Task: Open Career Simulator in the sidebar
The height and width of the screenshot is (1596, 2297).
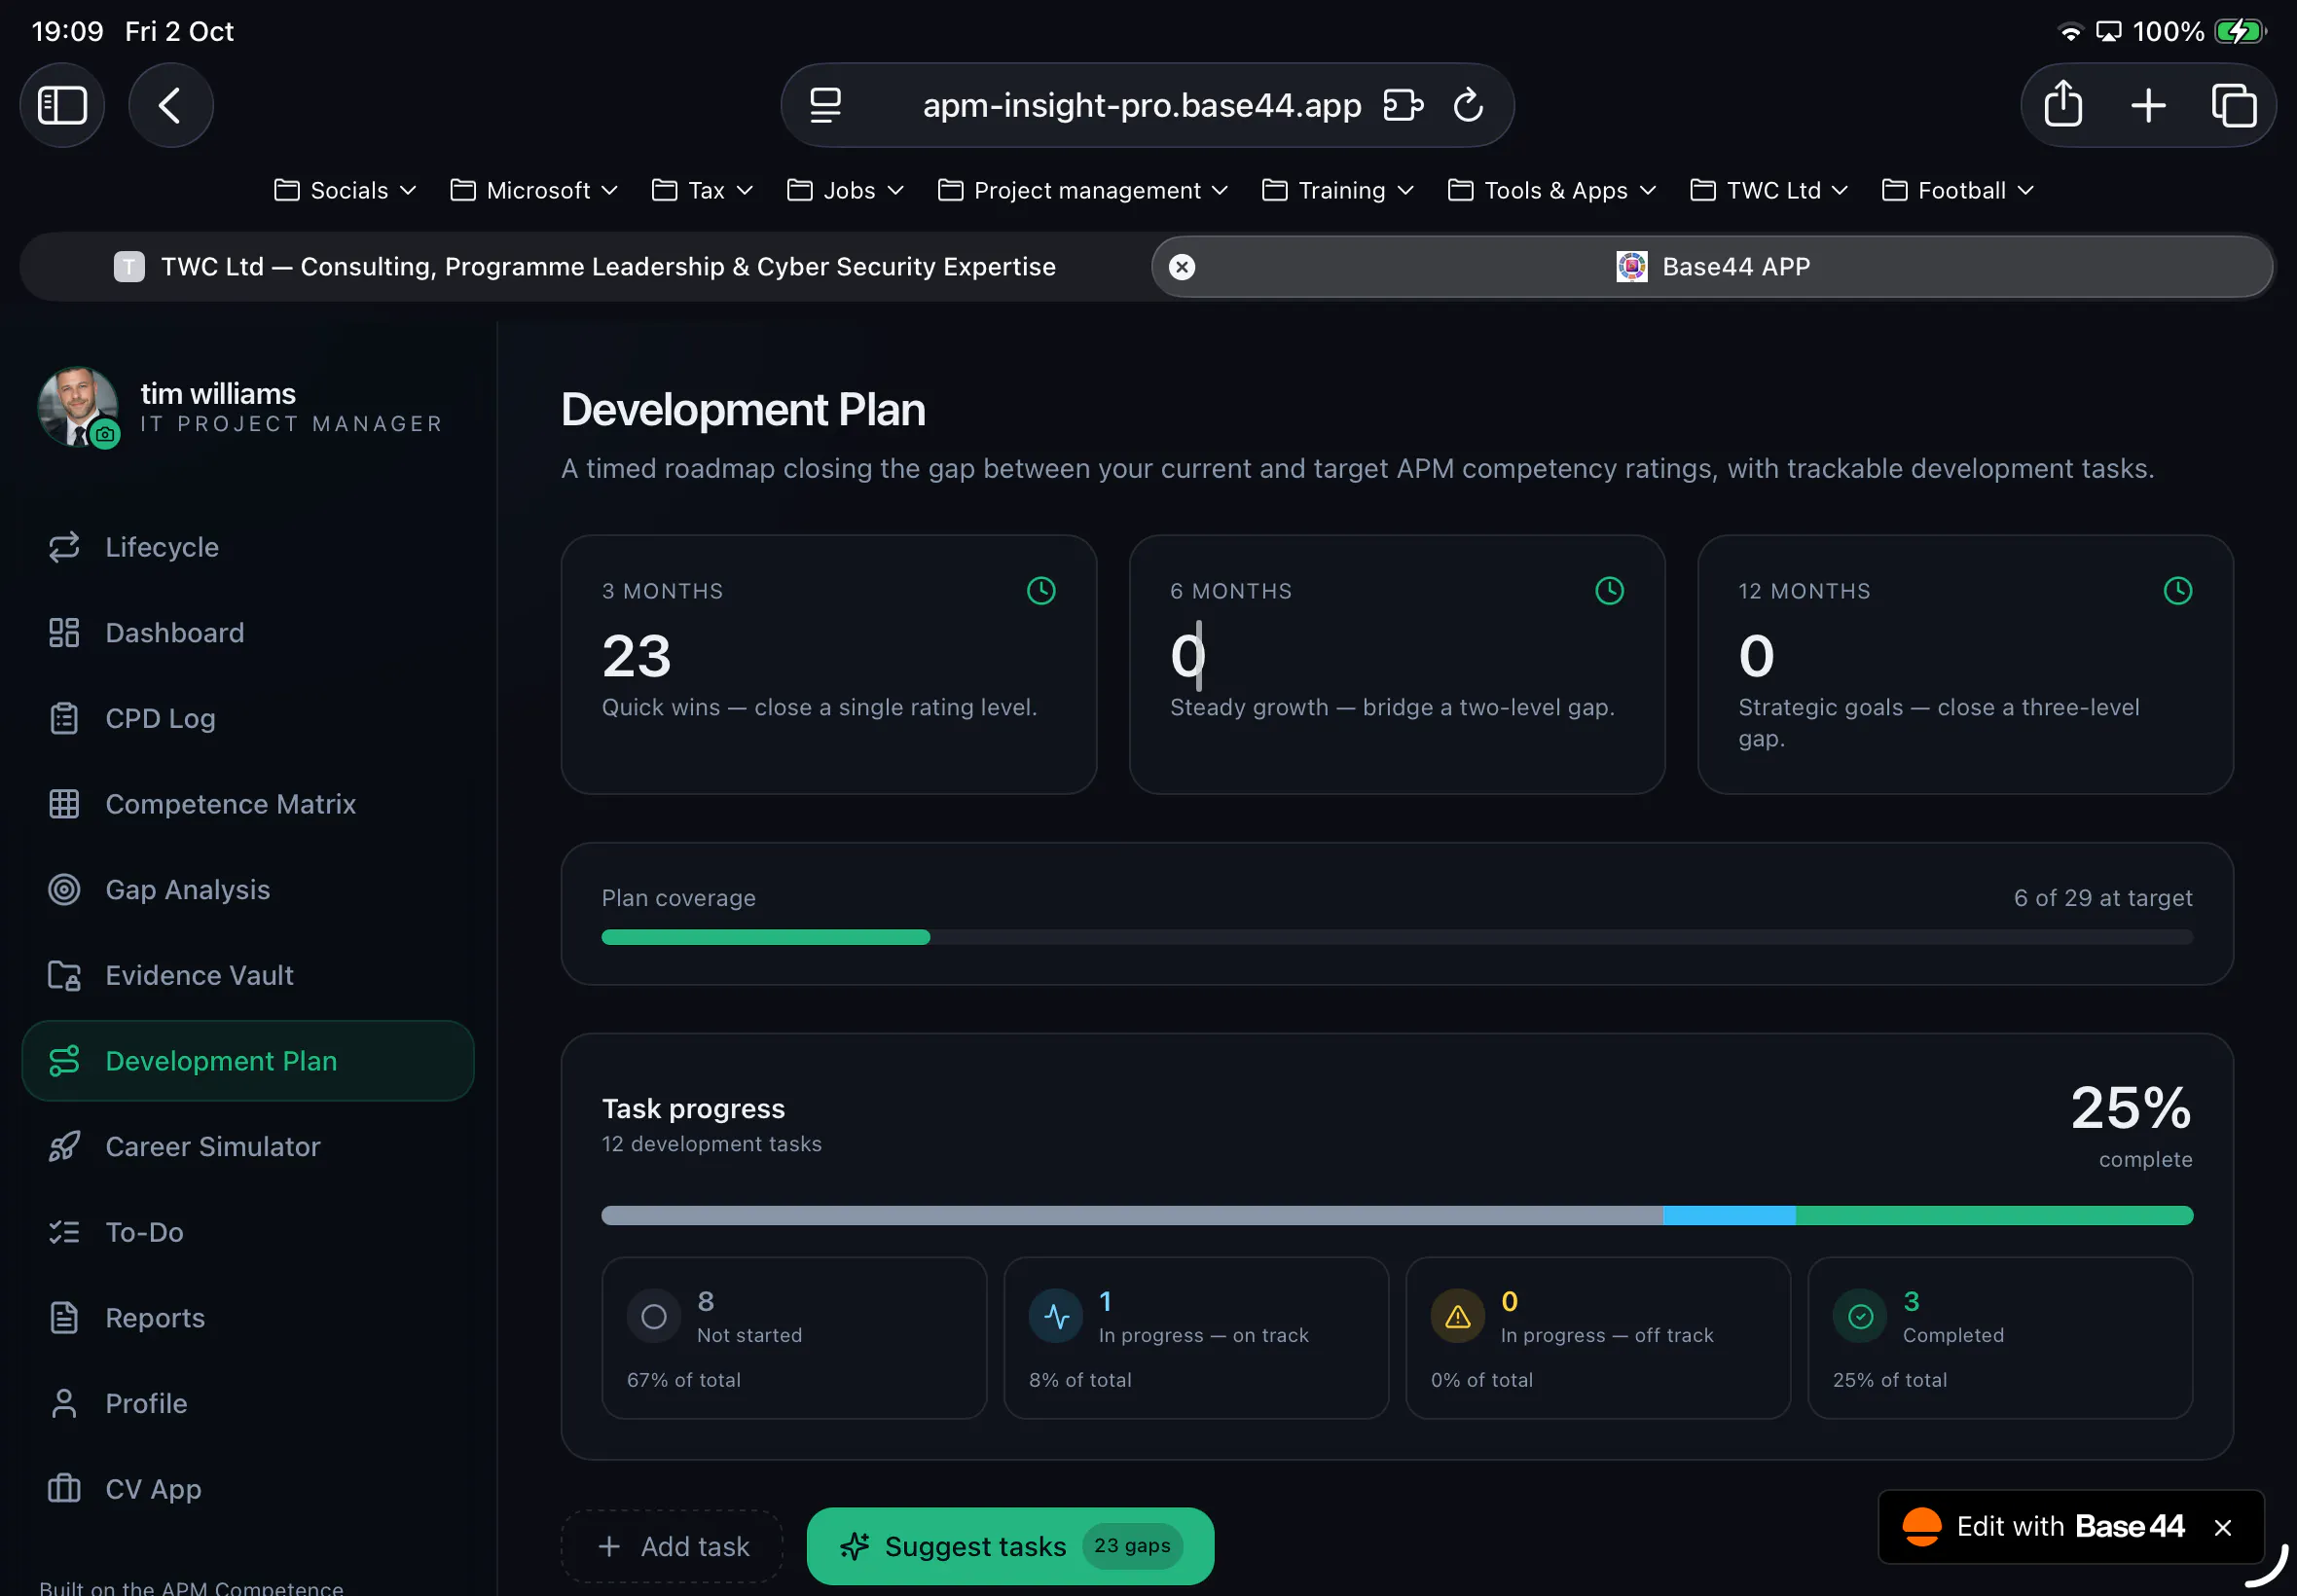Action: (x=248, y=1146)
